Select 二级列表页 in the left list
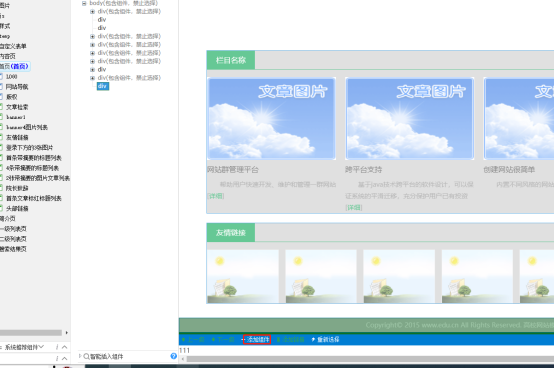The width and height of the screenshot is (554, 368). pyautogui.click(x=13, y=239)
